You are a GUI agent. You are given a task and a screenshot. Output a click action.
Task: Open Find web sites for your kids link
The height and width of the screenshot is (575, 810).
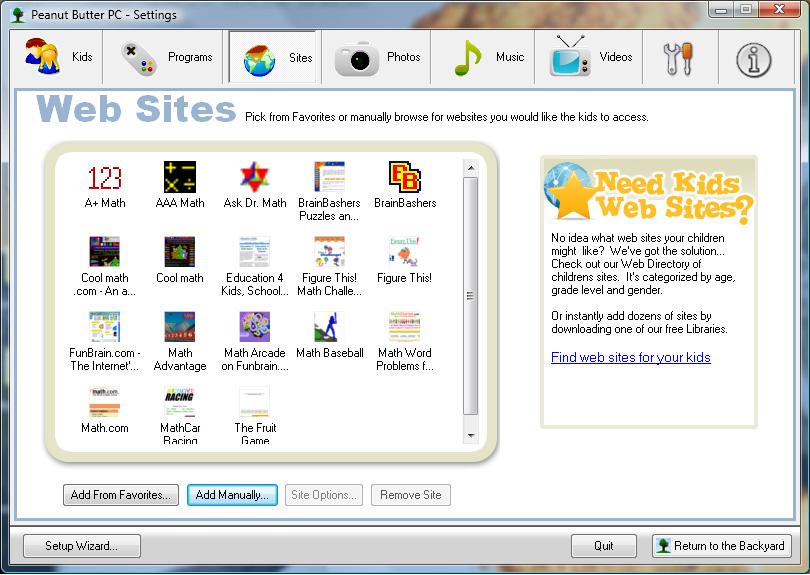631,358
